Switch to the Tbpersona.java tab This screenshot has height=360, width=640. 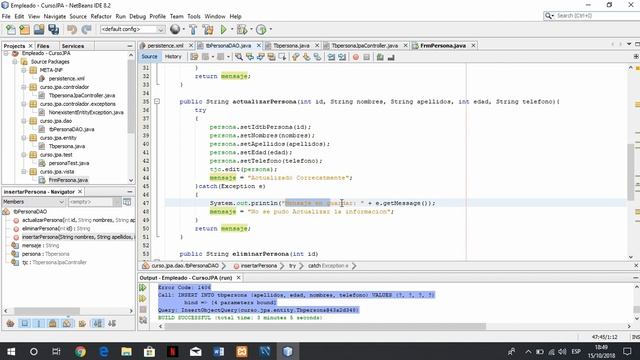click(291, 46)
